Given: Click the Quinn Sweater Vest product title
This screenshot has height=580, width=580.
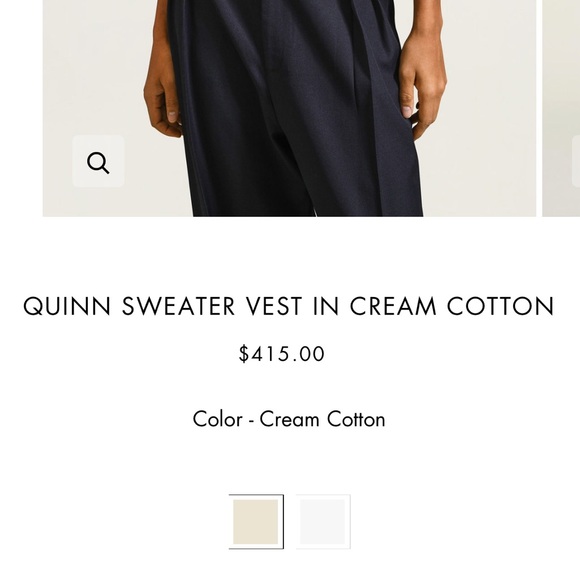Looking at the screenshot, I should [289, 306].
